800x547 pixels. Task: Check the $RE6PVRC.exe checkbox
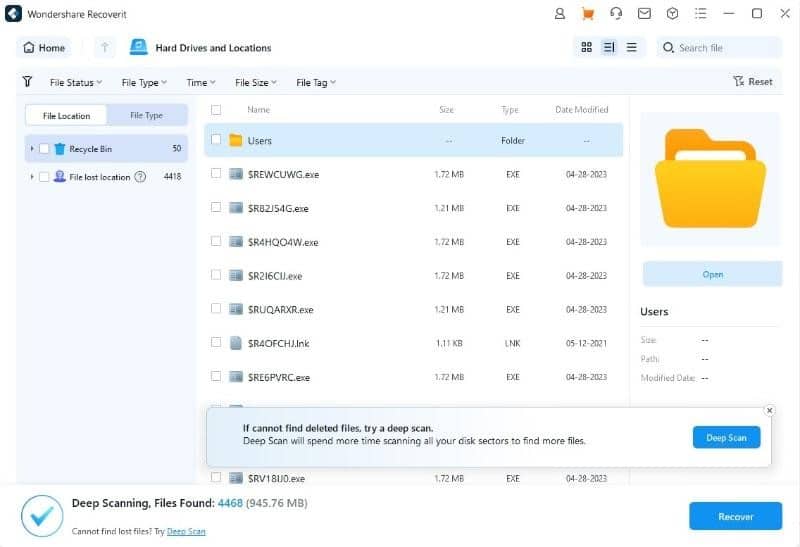click(216, 376)
